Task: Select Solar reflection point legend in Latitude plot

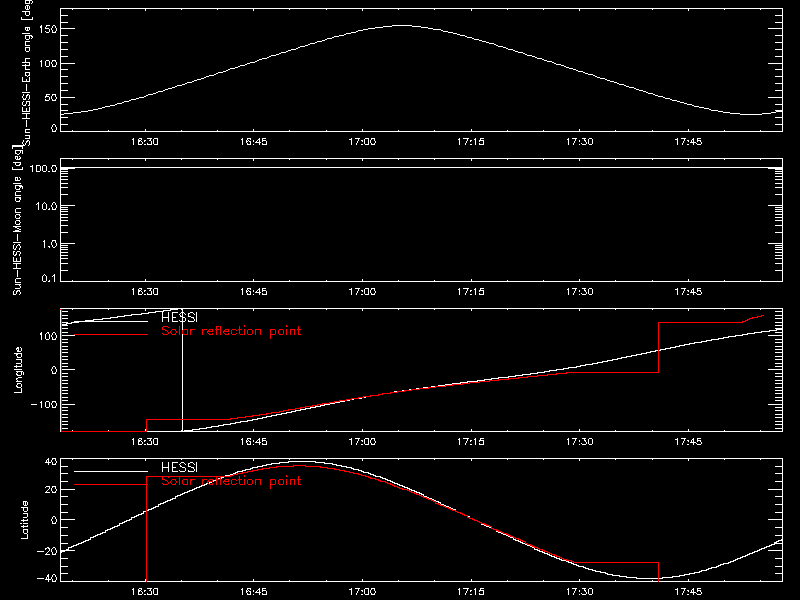Action: coord(231,481)
